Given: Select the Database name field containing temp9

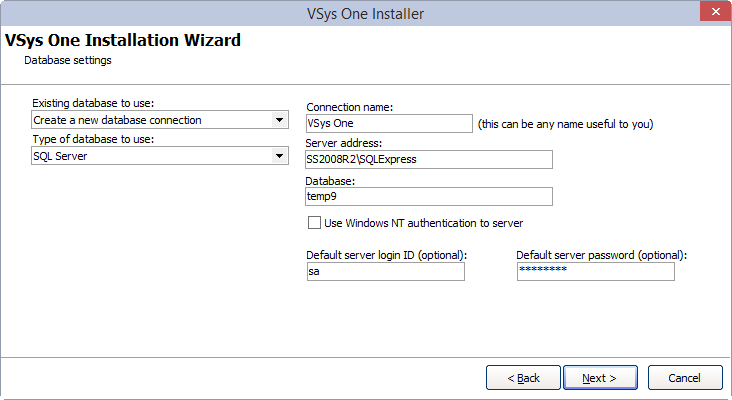Looking at the screenshot, I should (429, 196).
